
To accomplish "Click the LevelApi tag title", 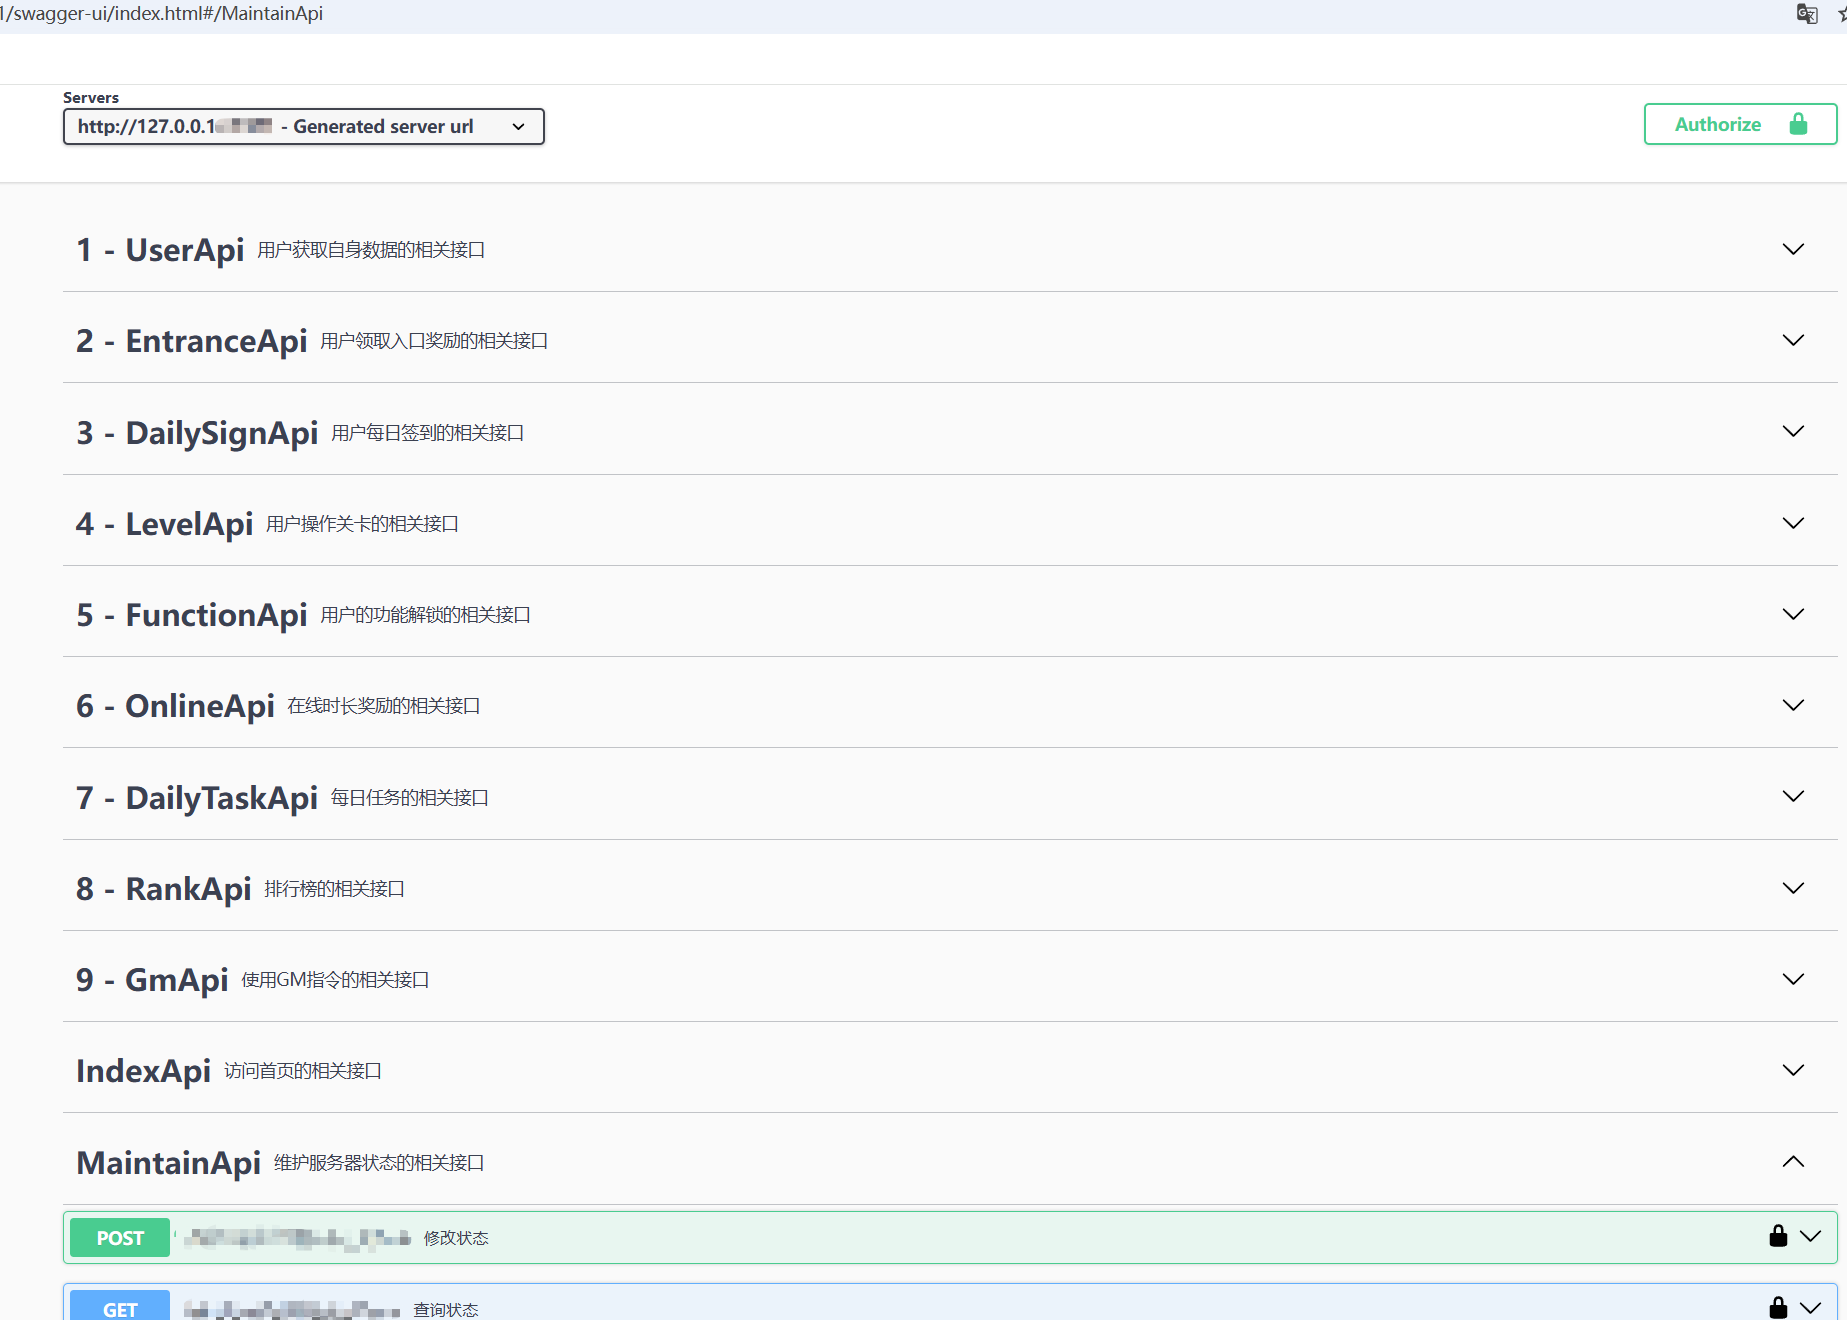I will tap(164, 524).
